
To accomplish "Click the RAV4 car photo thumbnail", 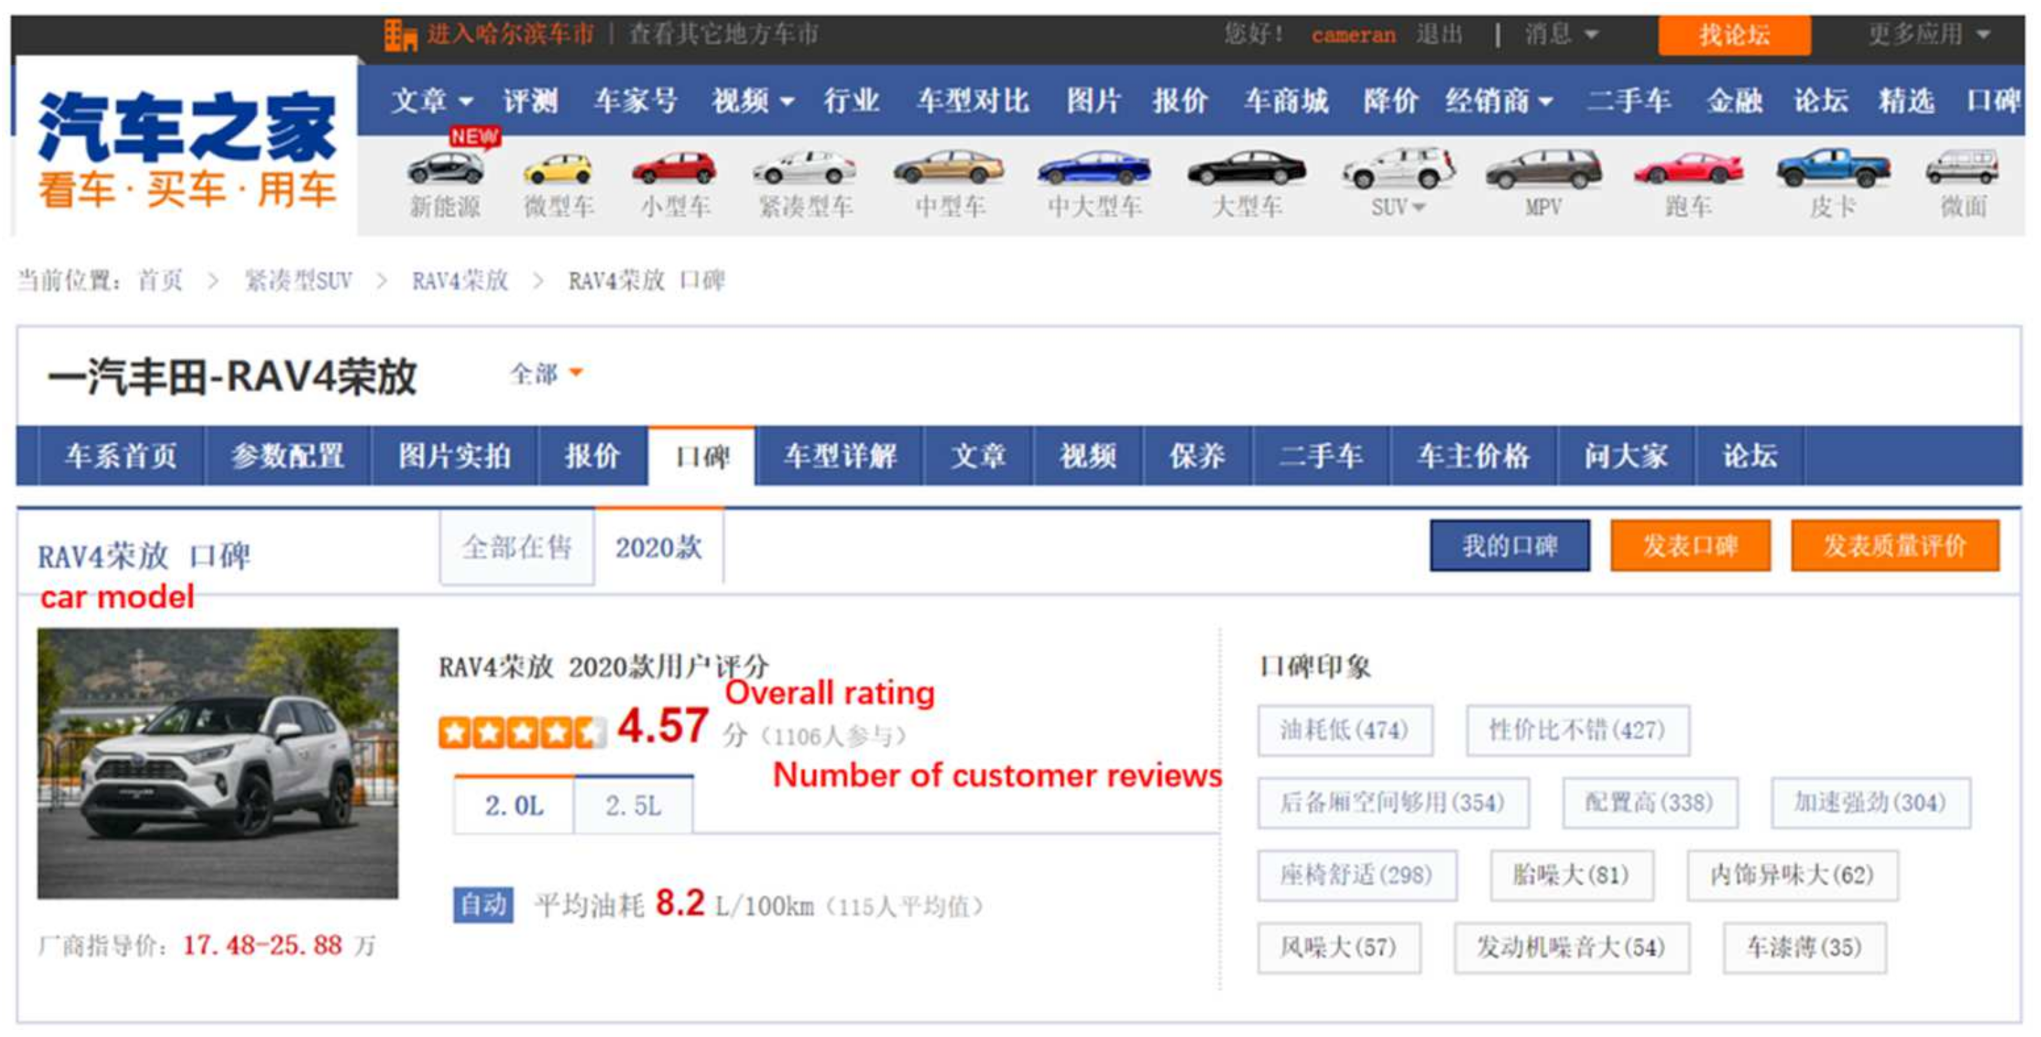I will (x=218, y=763).
